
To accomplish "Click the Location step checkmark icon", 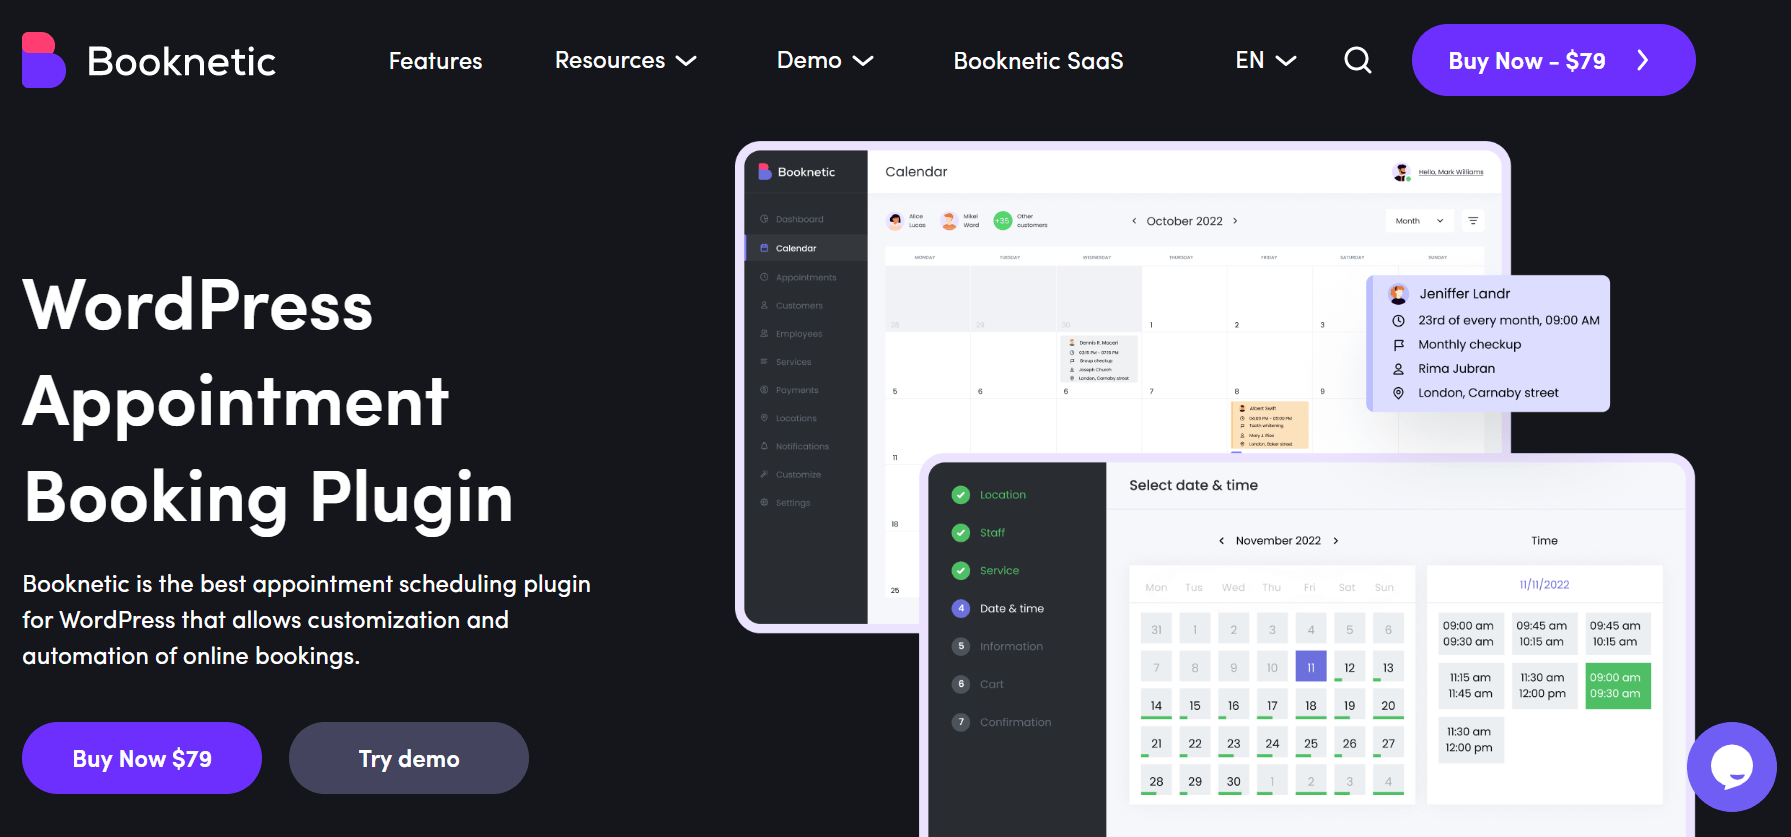I will [x=961, y=495].
